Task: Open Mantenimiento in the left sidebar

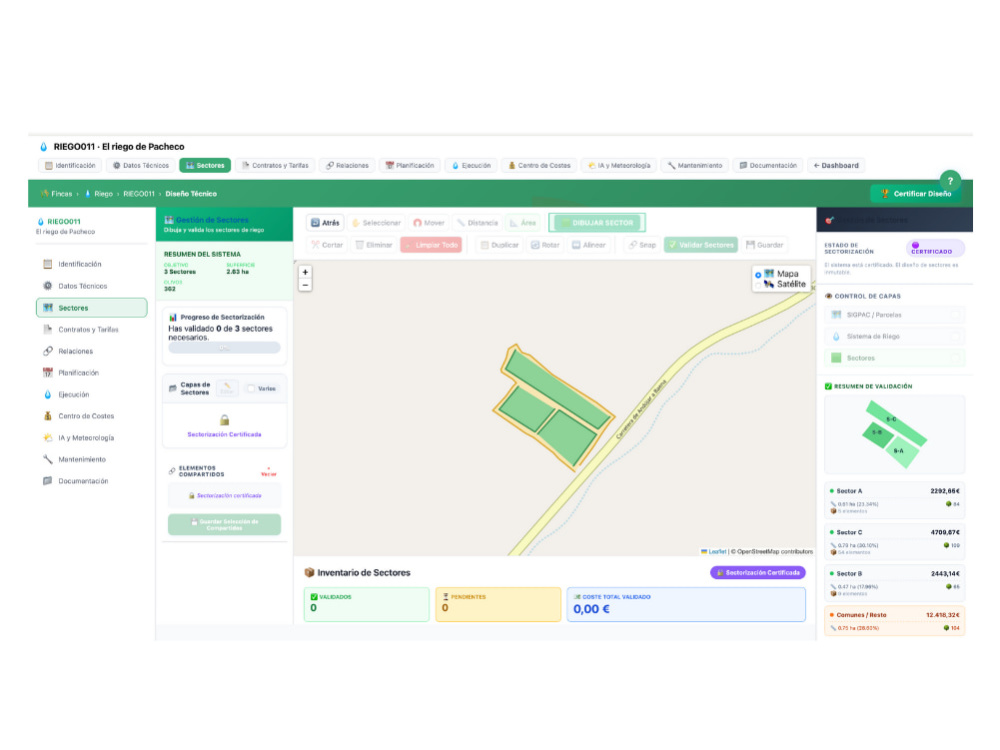Action: [x=91, y=459]
